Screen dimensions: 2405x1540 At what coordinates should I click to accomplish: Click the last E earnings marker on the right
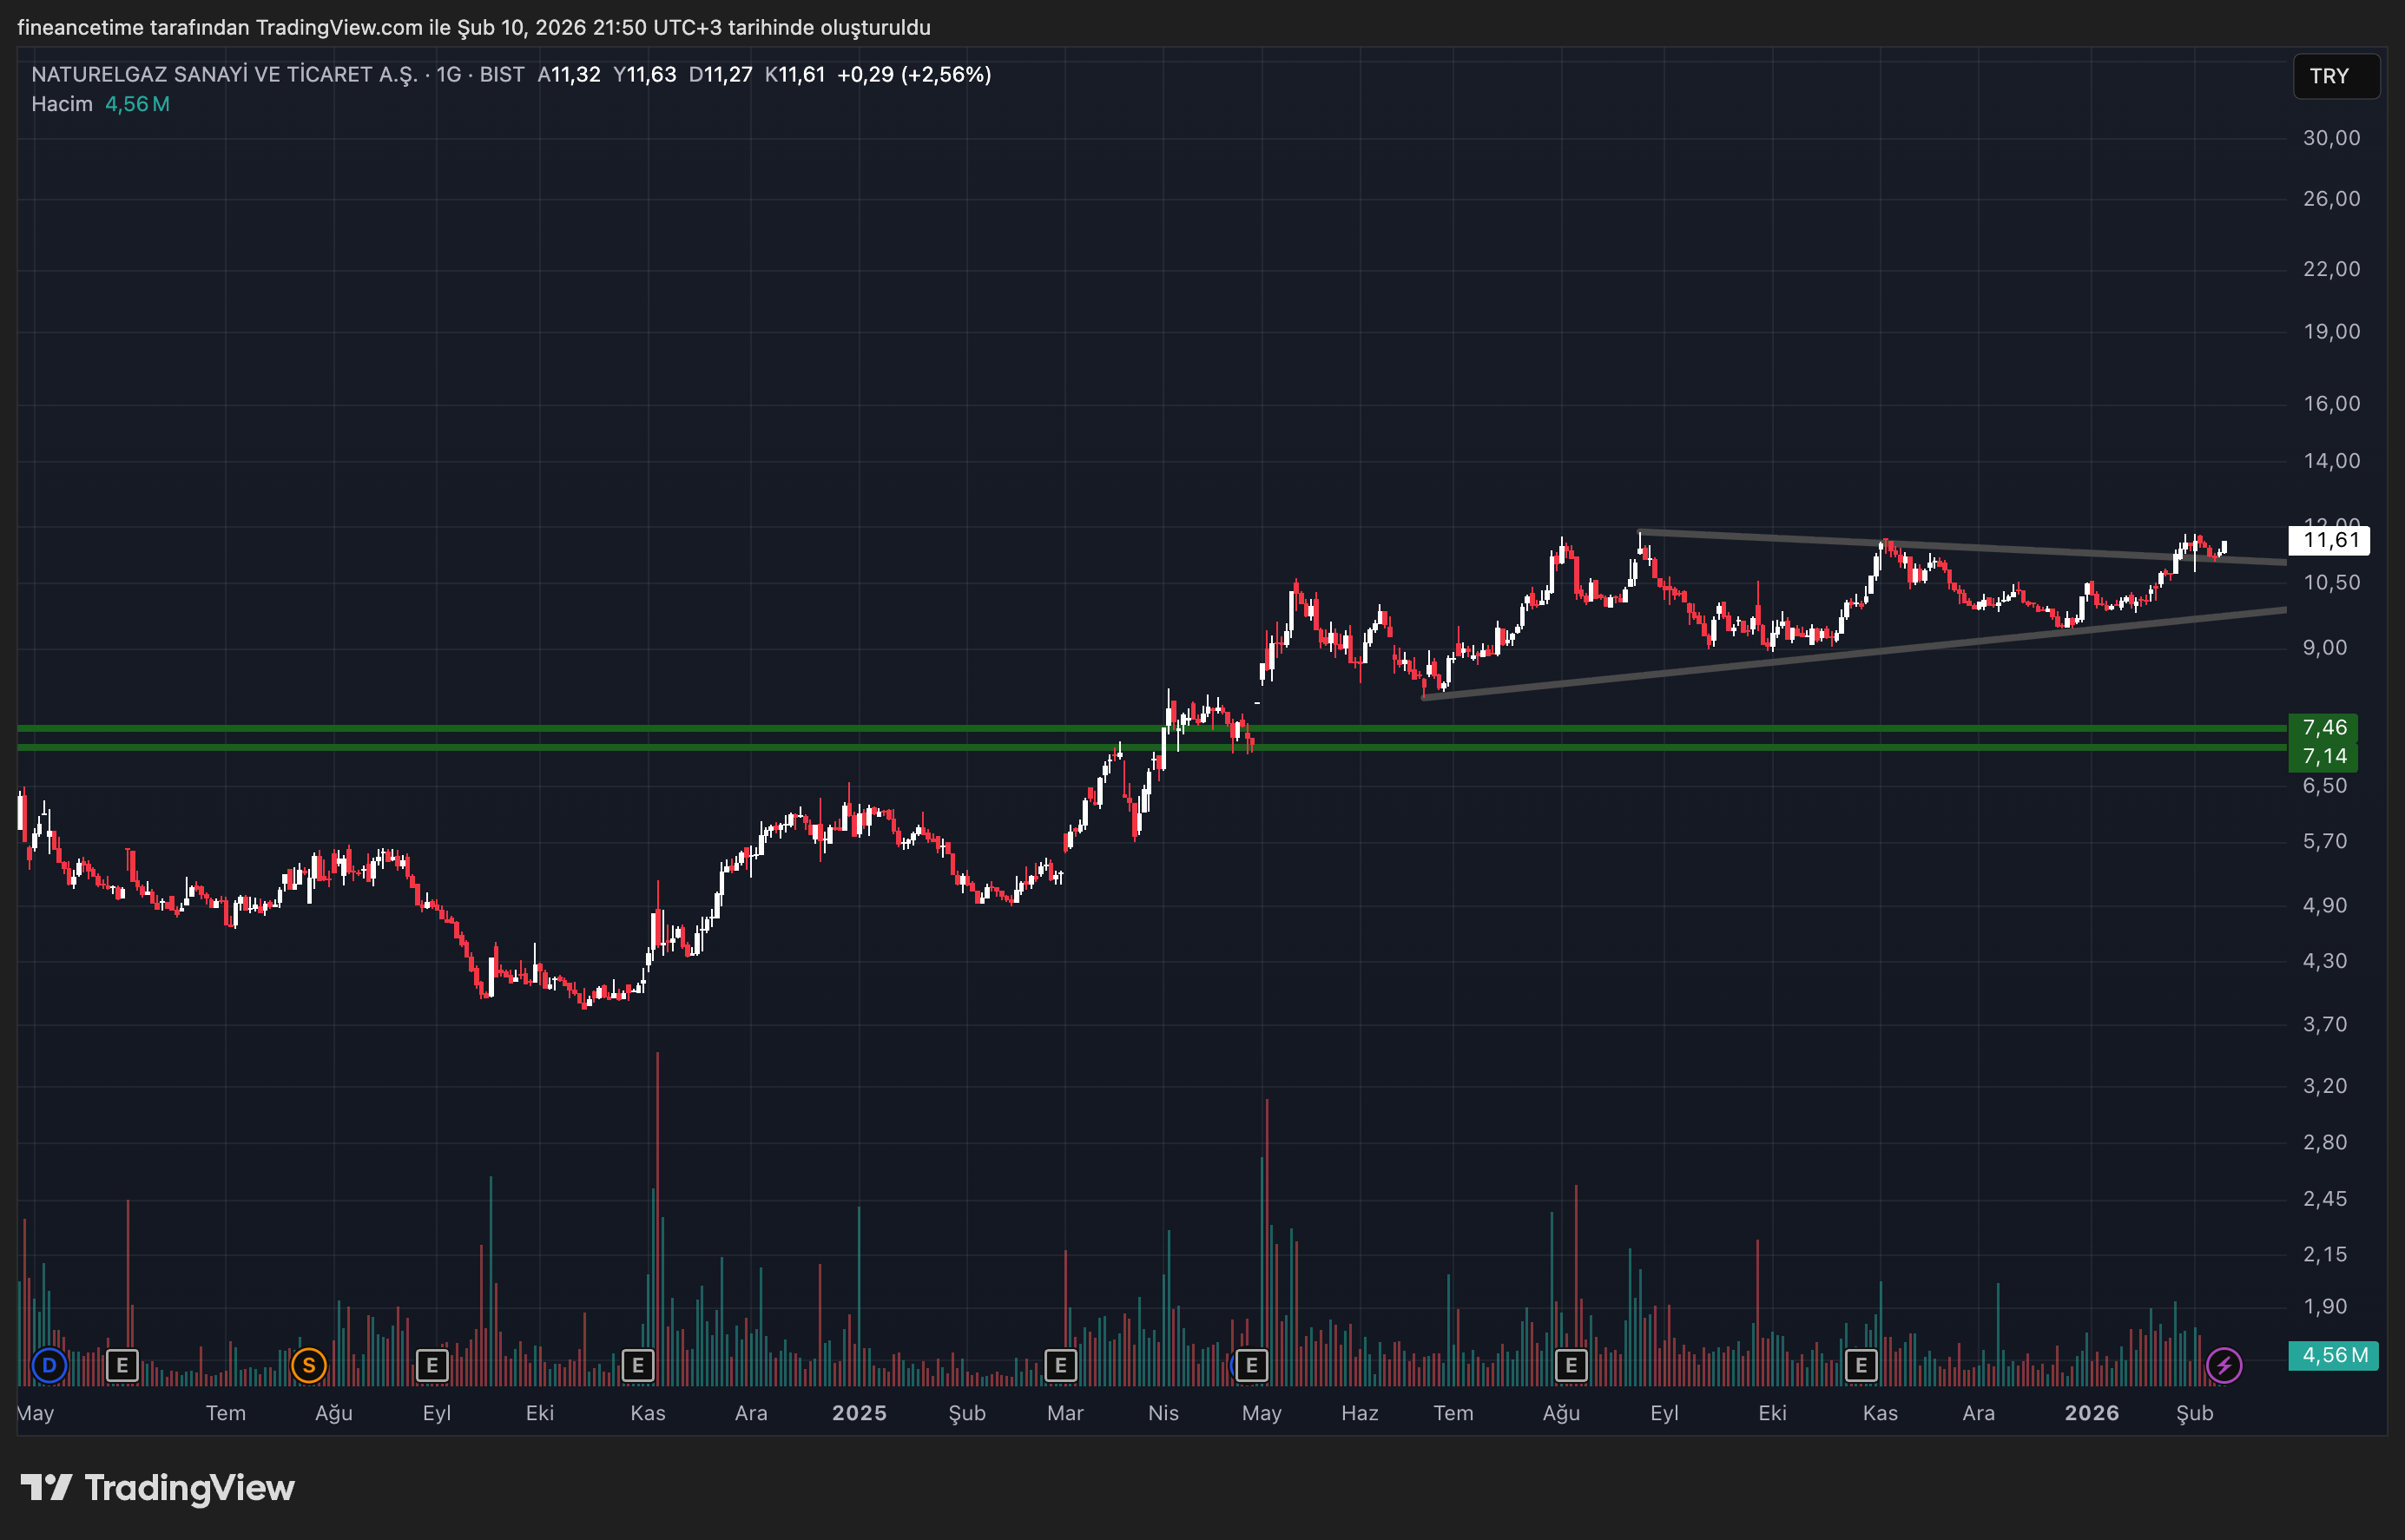click(x=1860, y=1365)
